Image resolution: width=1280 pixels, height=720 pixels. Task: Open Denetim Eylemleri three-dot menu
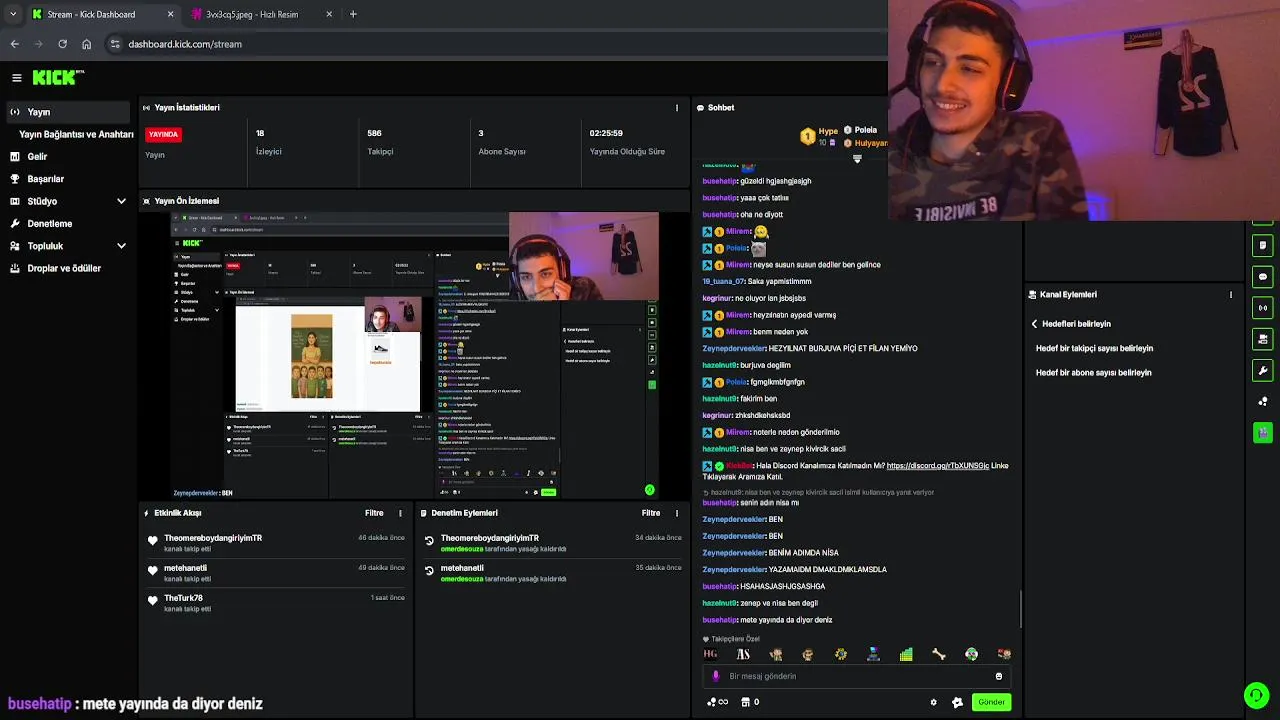pyautogui.click(x=677, y=513)
